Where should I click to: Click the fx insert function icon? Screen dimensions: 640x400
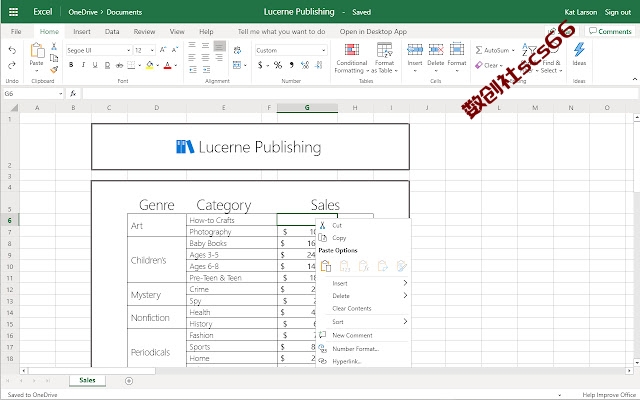click(x=73, y=93)
